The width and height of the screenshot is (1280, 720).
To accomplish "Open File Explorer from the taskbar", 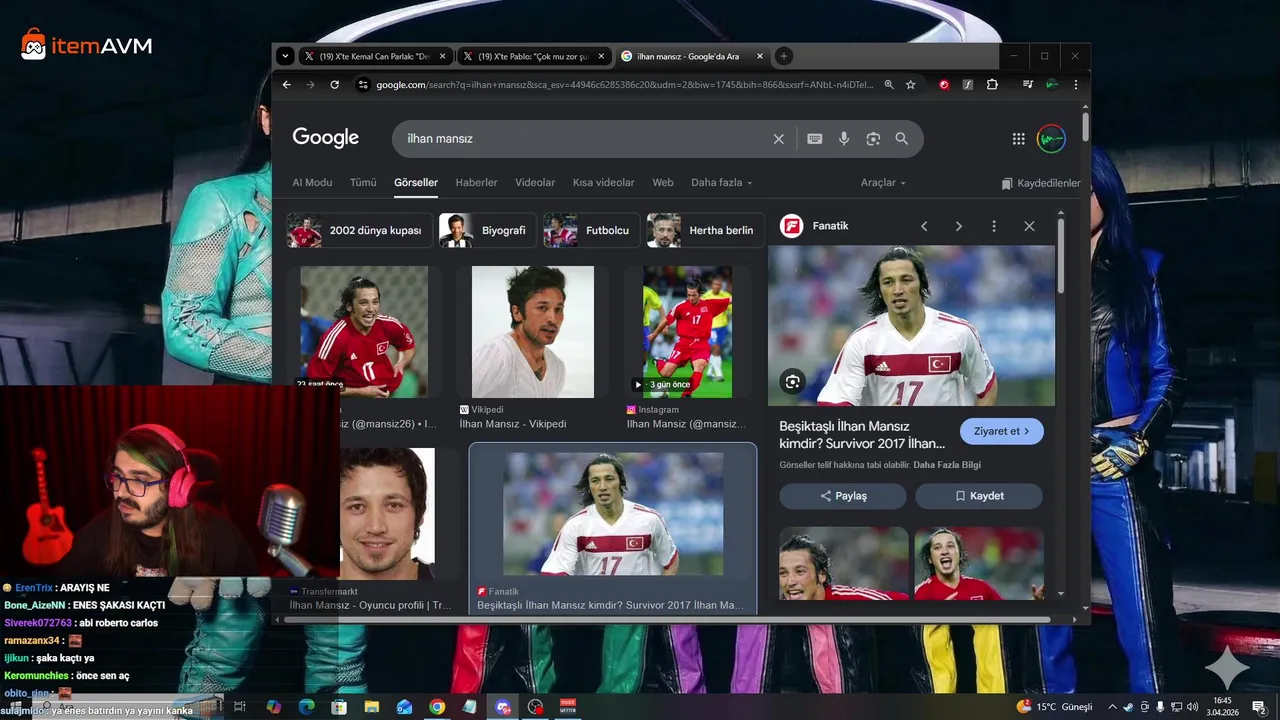I will tap(372, 706).
